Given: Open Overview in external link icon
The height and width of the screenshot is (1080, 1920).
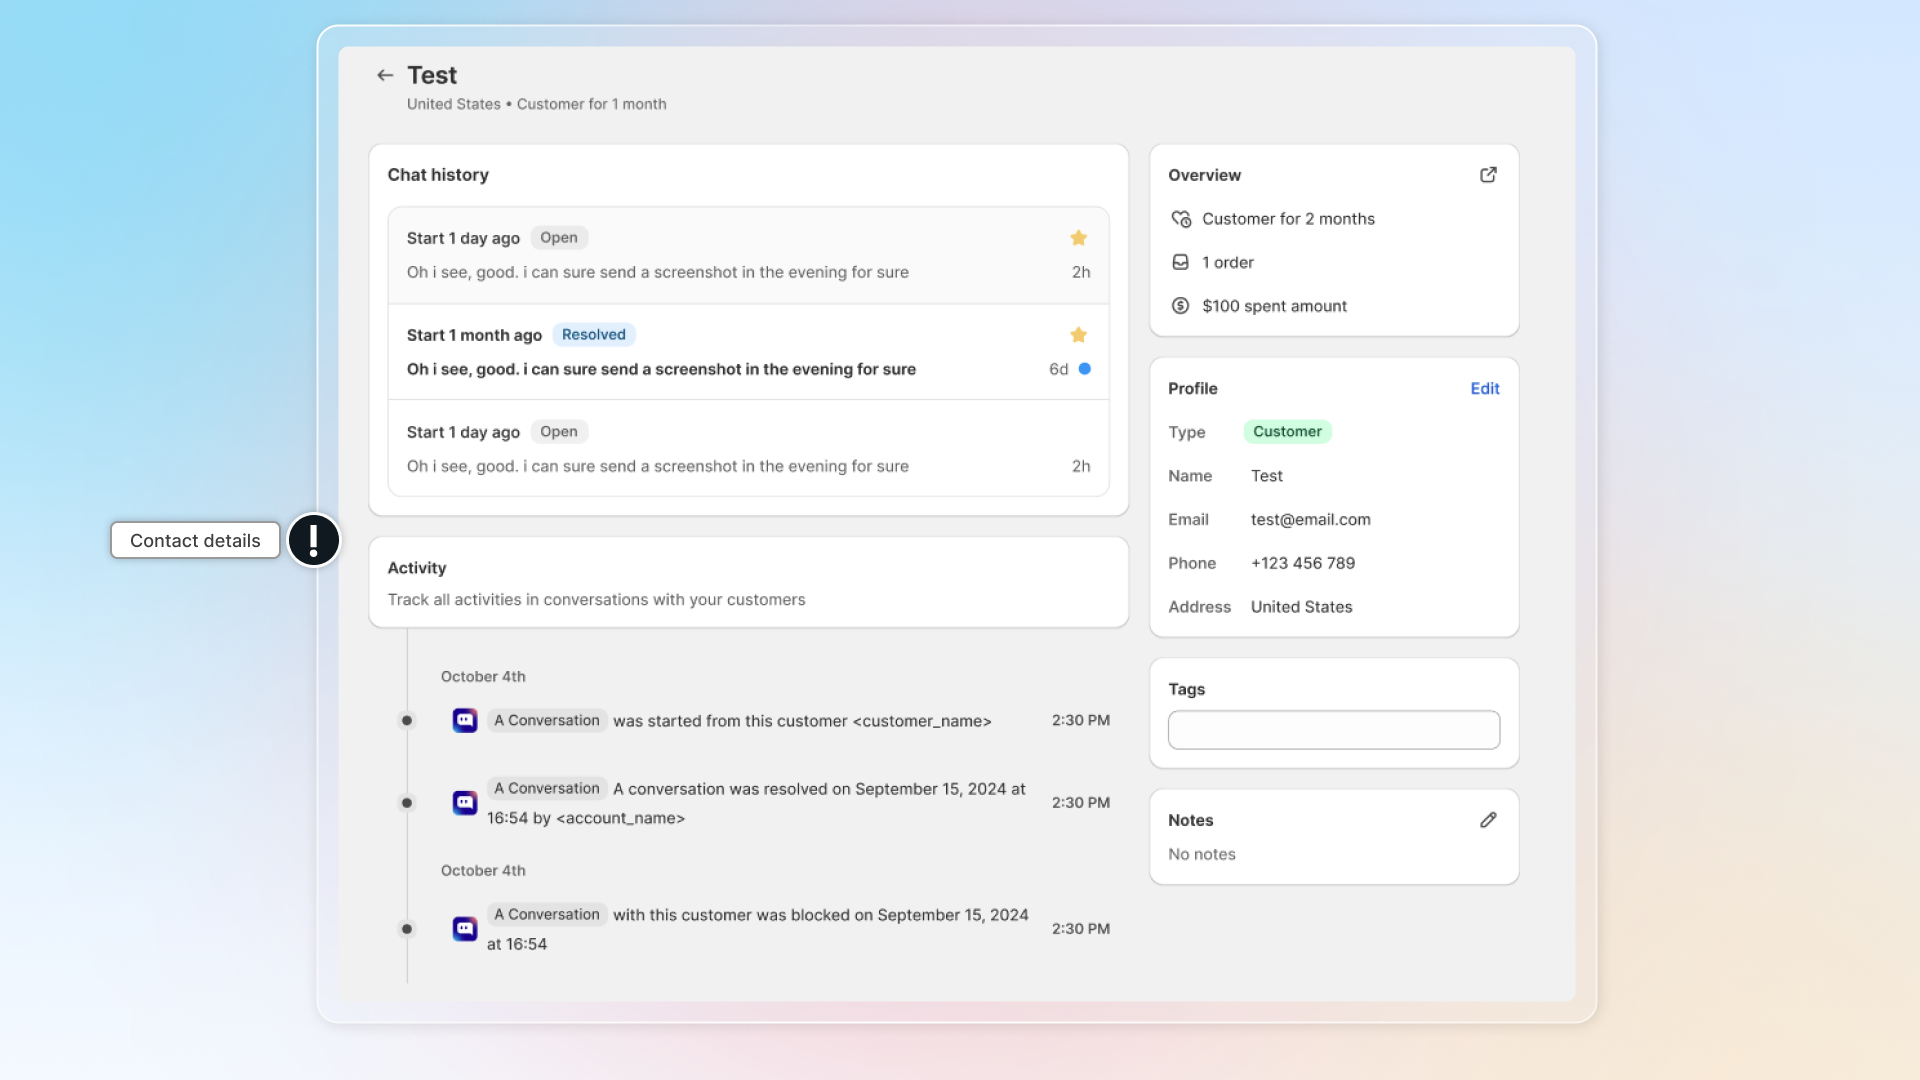Looking at the screenshot, I should click(1488, 175).
